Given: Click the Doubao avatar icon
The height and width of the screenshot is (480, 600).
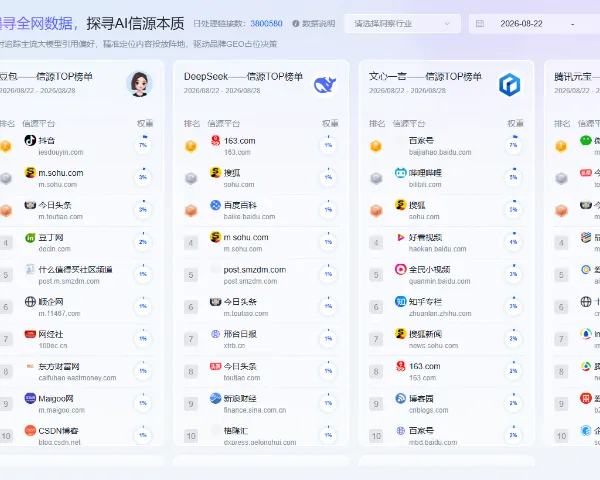Looking at the screenshot, I should [139, 84].
